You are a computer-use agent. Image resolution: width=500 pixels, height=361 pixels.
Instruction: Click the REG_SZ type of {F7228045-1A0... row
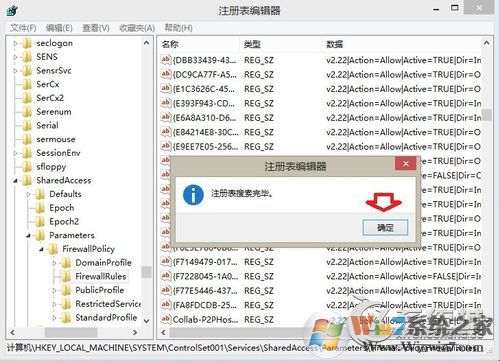(259, 276)
